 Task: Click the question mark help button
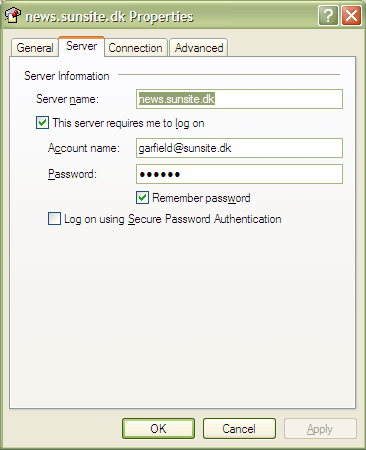(328, 15)
